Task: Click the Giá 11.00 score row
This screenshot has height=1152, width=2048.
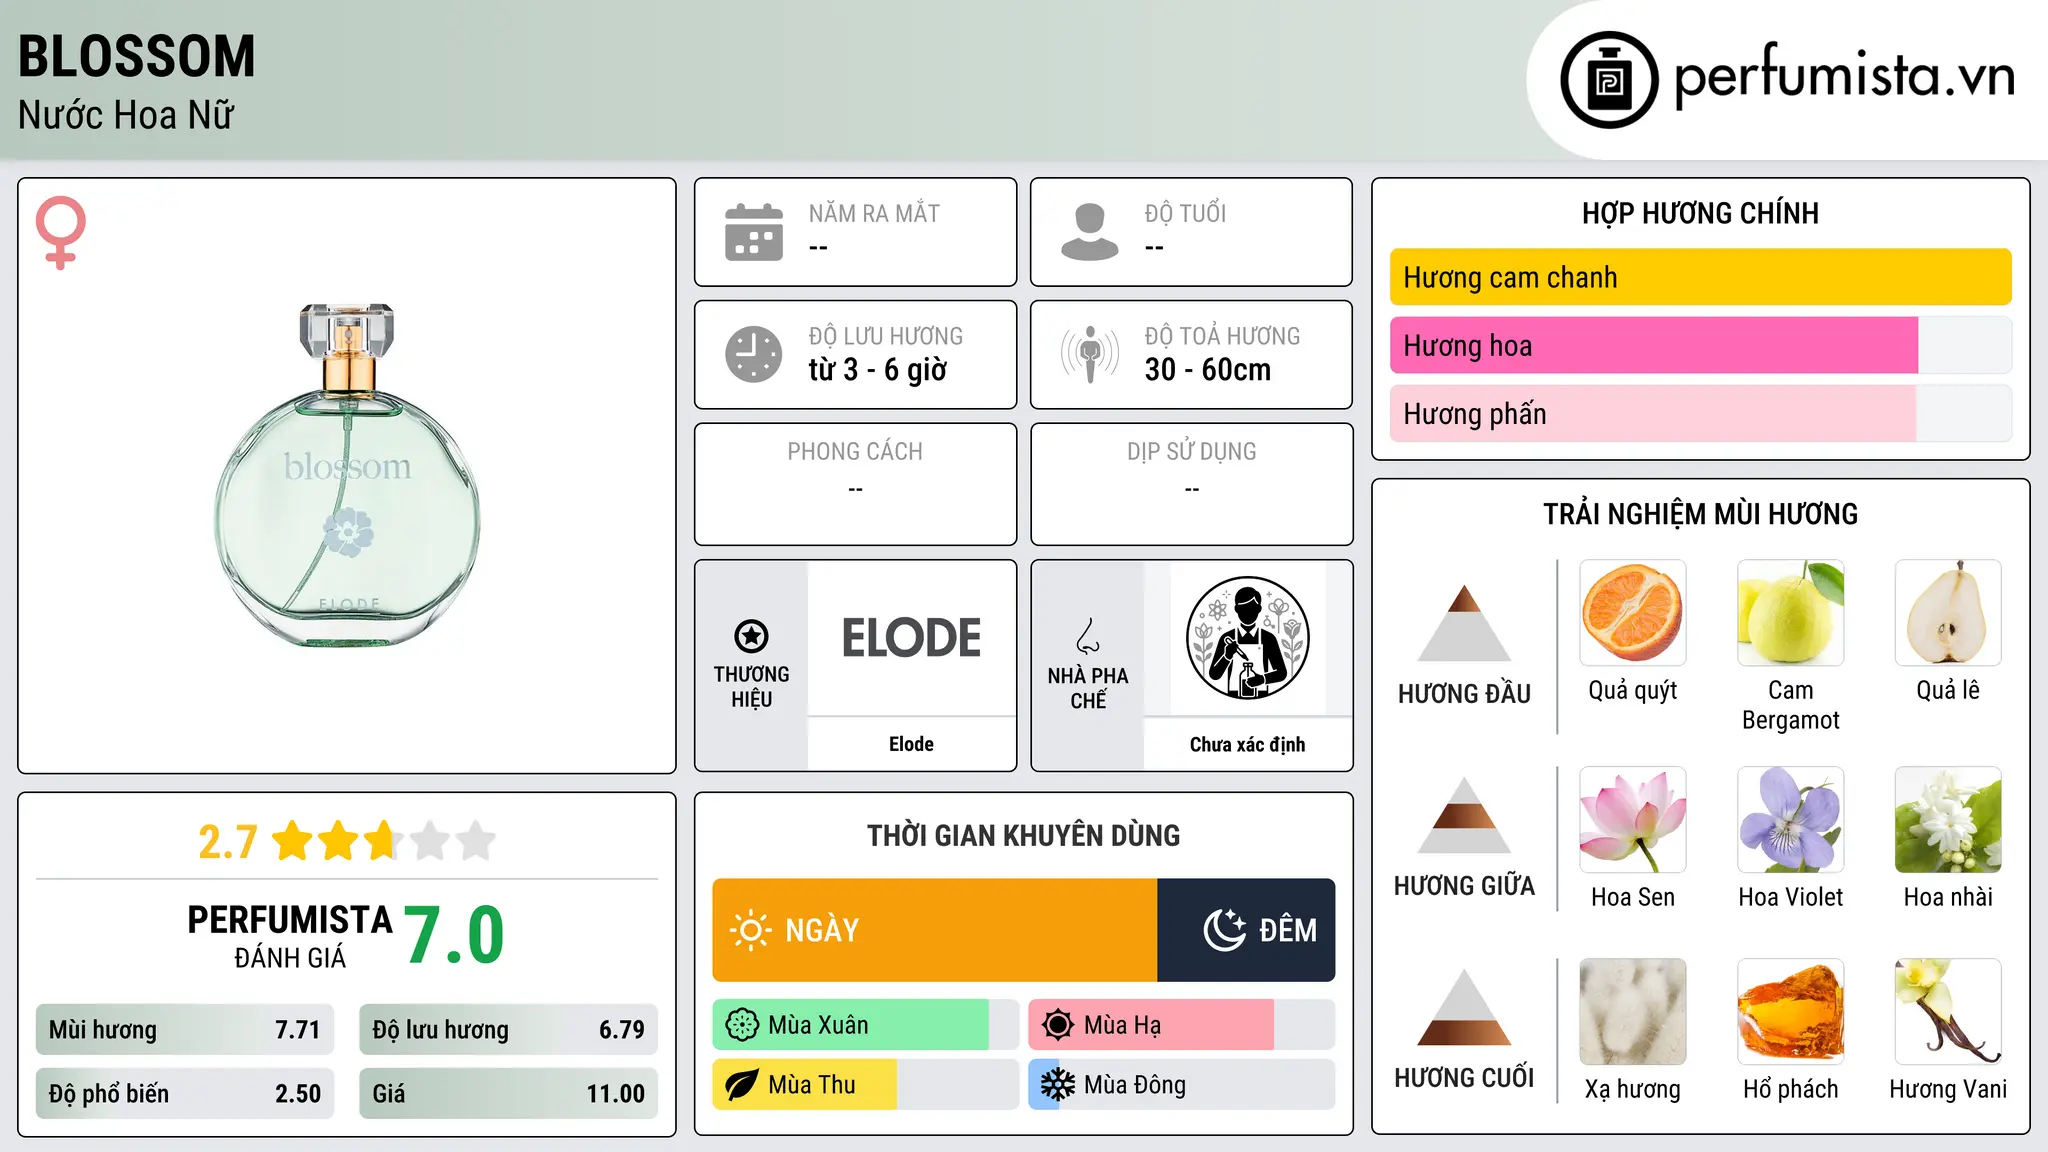Action: click(x=508, y=1093)
